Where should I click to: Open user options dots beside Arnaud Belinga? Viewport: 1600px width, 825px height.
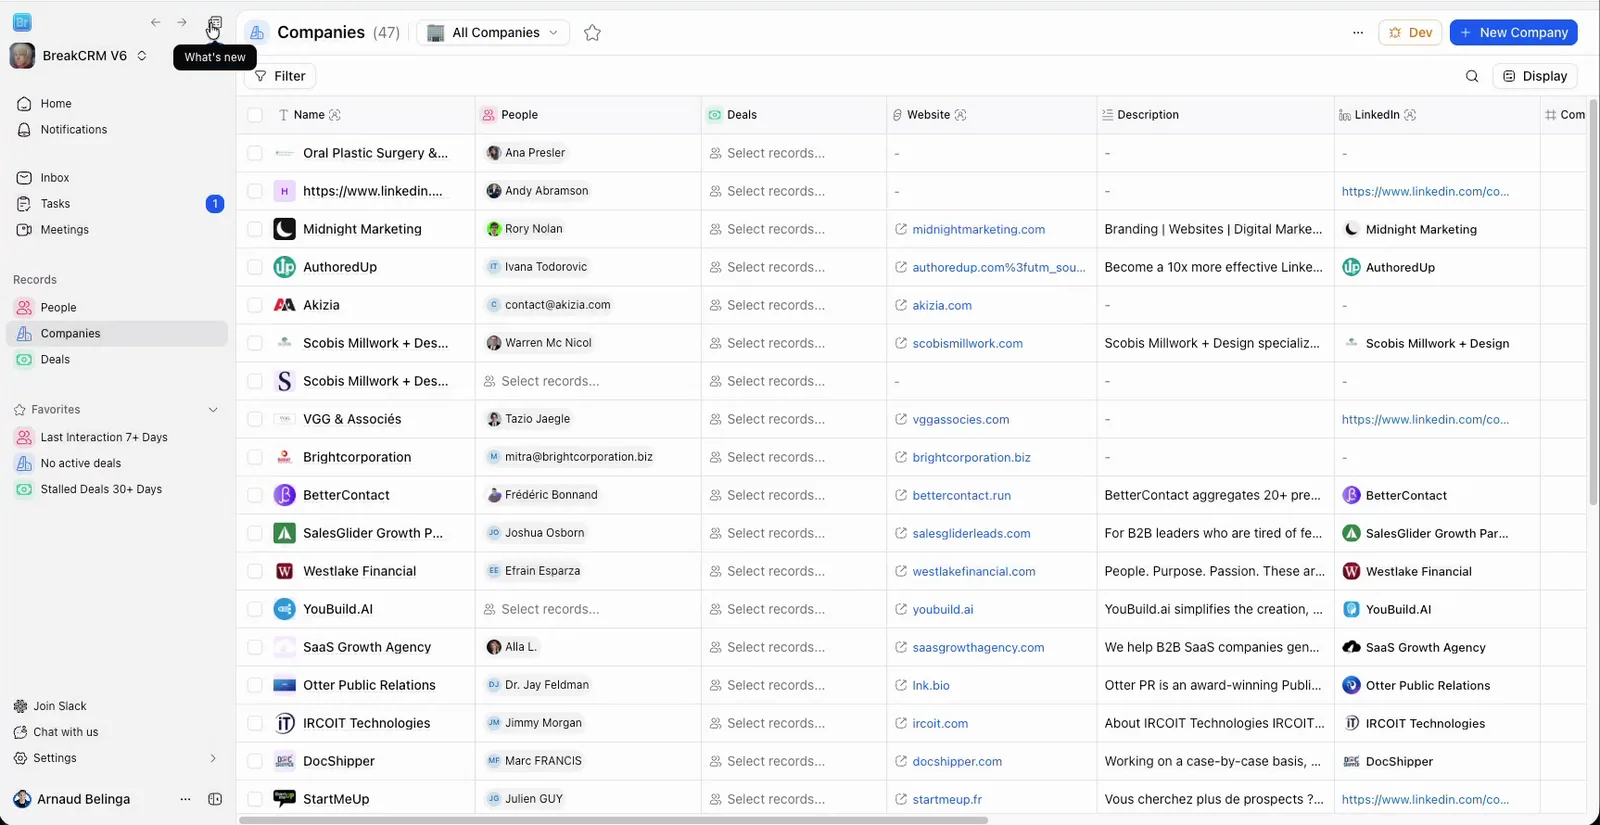(x=185, y=799)
